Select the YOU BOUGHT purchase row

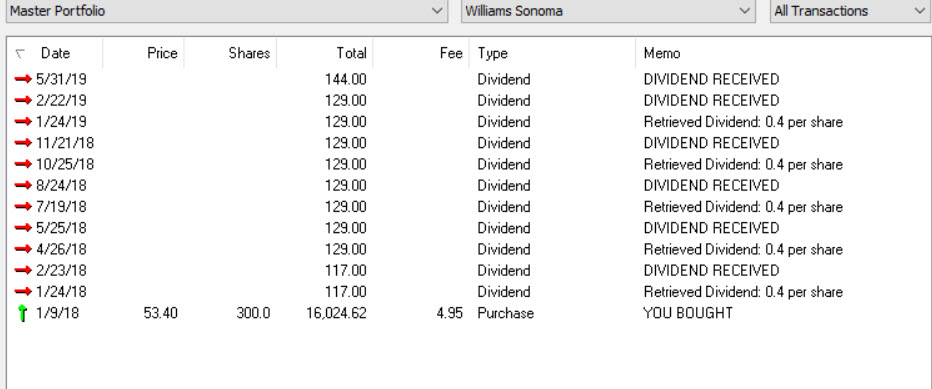click(467, 313)
